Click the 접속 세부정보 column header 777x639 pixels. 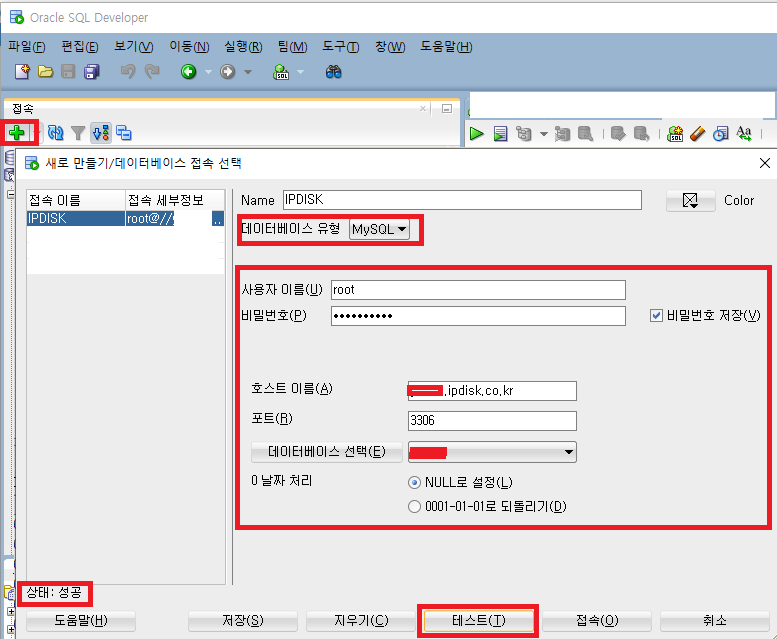pos(174,200)
